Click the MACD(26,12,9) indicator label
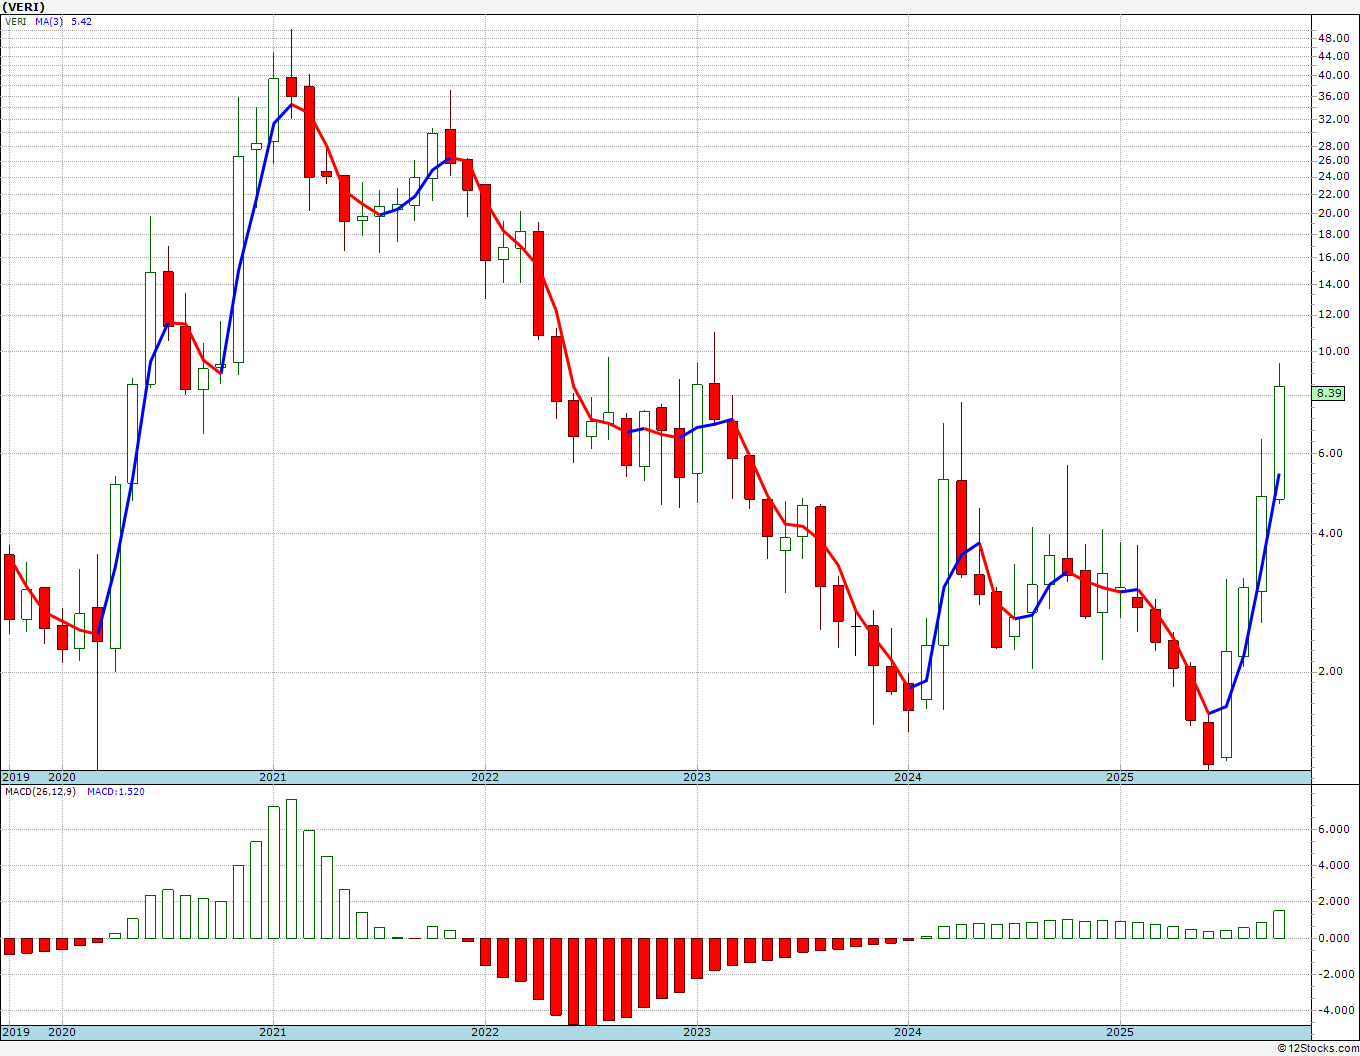This screenshot has width=1360, height=1056. tap(40, 791)
